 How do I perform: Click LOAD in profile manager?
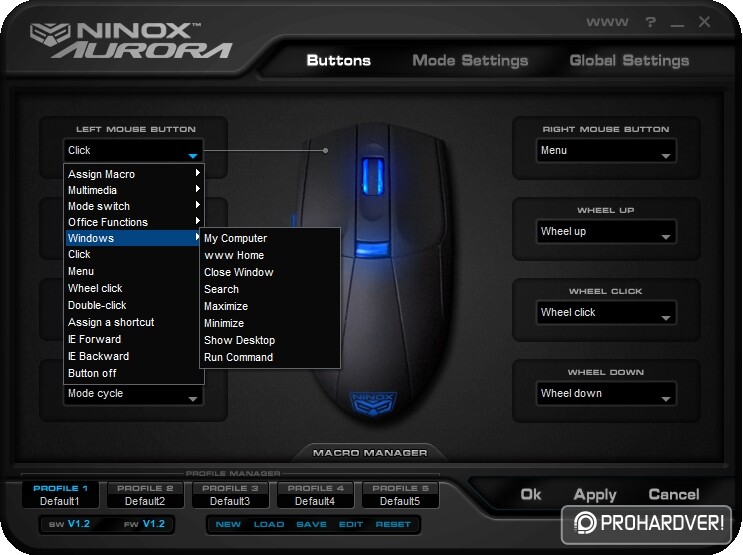tap(269, 525)
